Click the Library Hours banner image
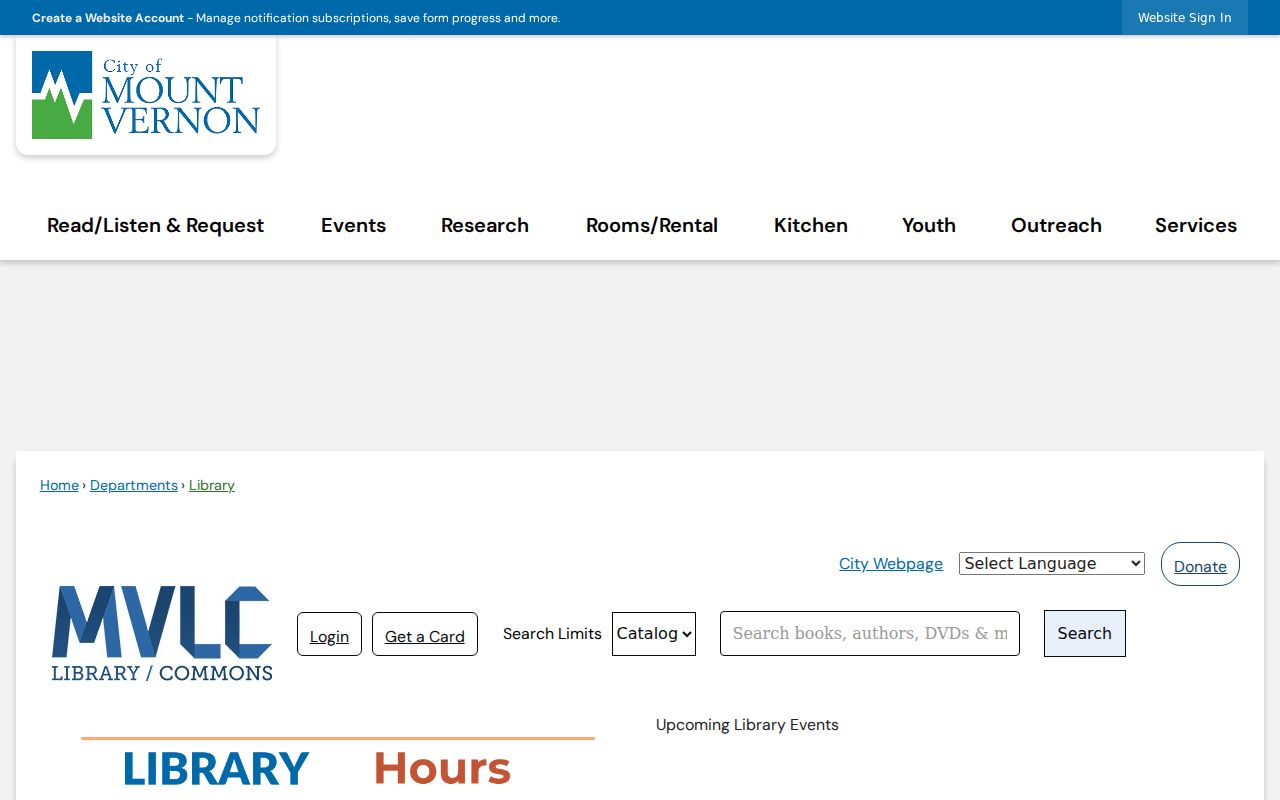Screen dimensions: 1280x800 338,767
